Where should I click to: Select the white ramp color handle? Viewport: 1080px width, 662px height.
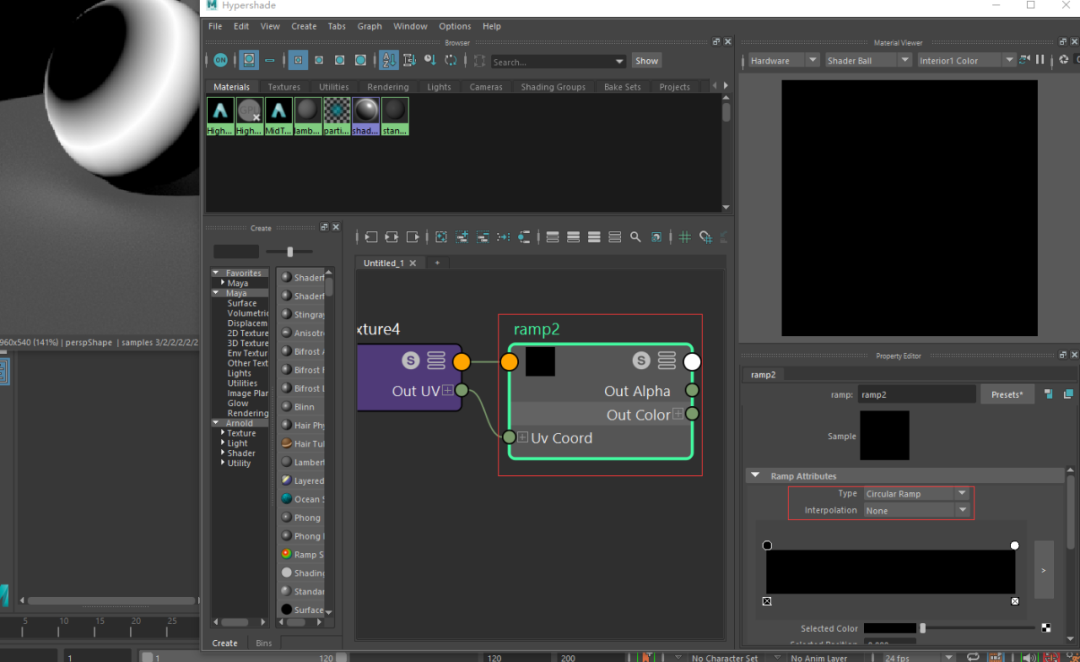(1015, 545)
